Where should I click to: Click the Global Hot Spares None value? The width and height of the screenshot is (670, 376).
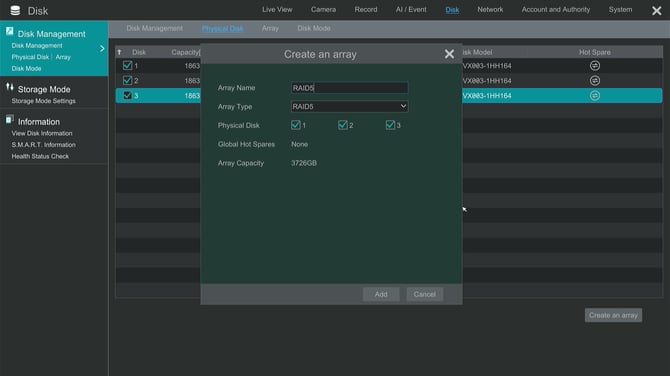[300, 144]
